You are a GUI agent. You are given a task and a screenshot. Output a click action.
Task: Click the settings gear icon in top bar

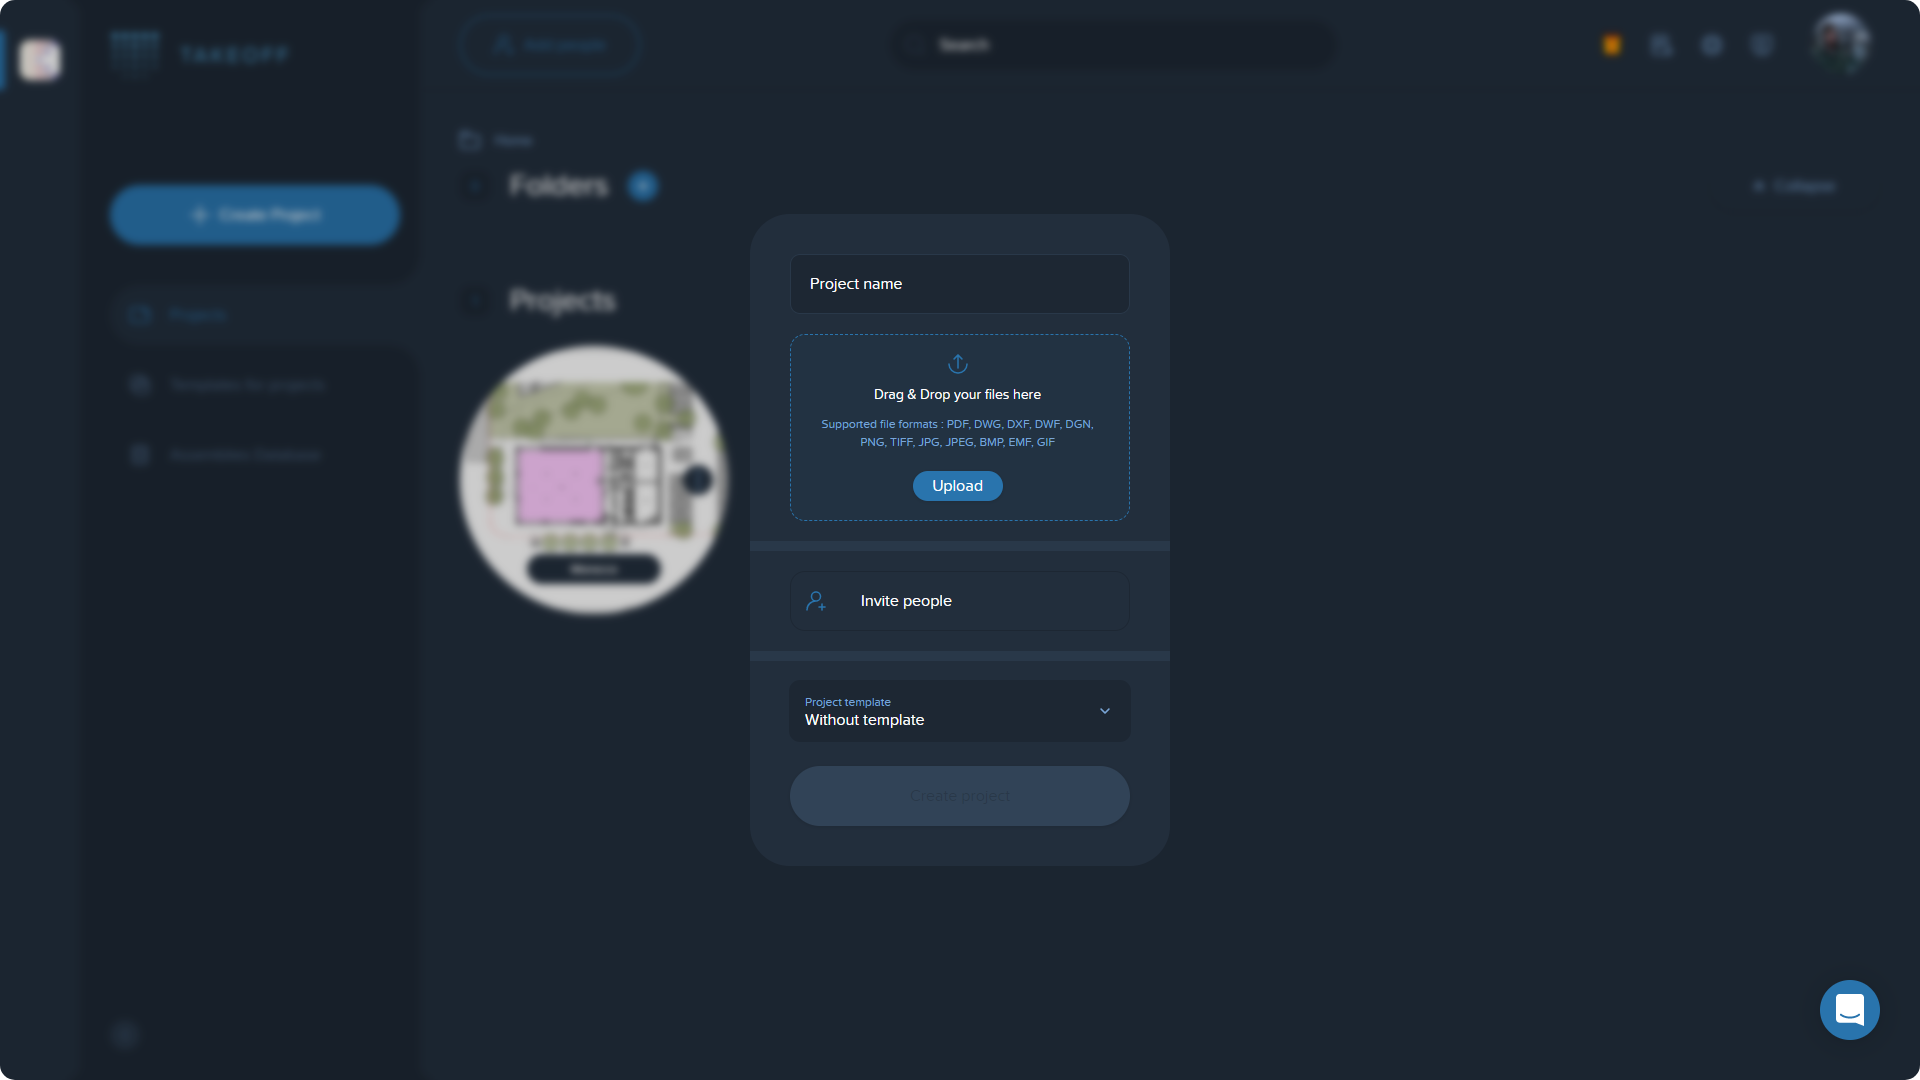click(1712, 45)
